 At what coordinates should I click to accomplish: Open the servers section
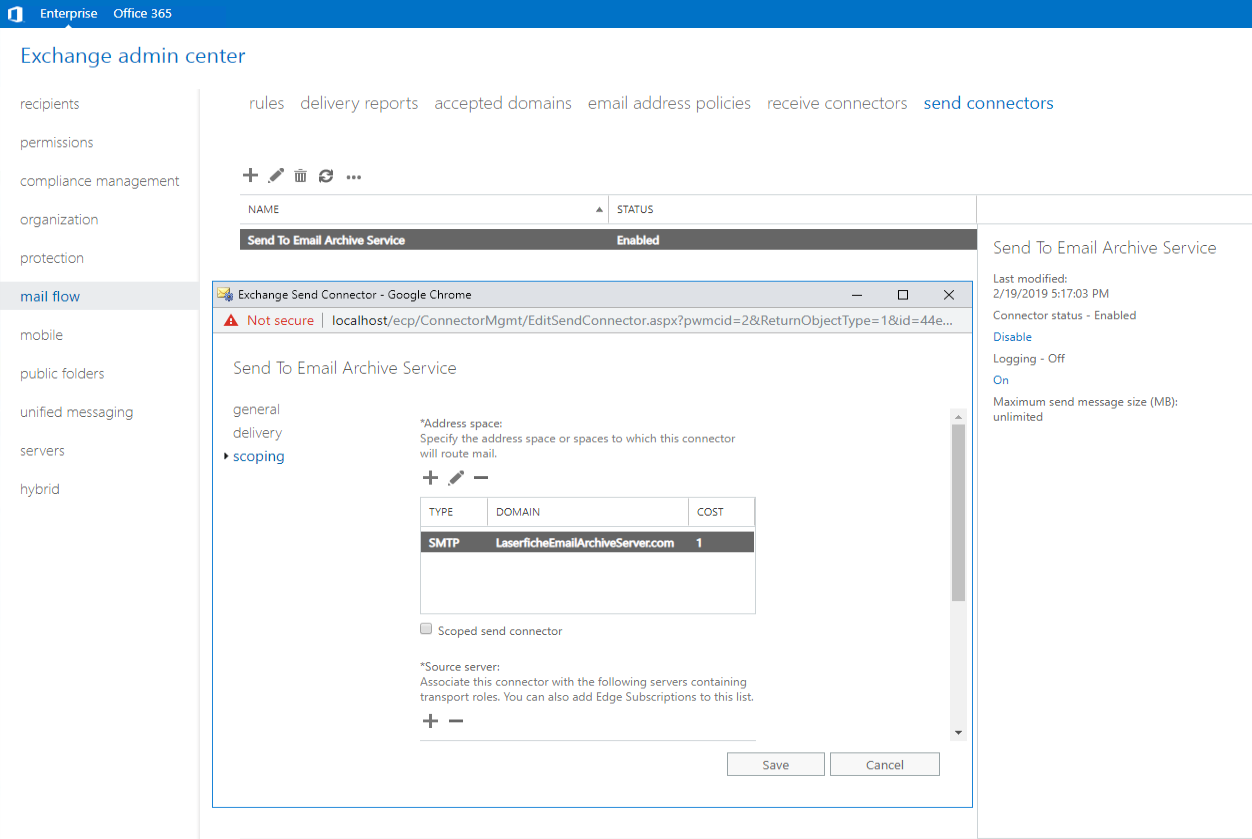[x=42, y=451]
